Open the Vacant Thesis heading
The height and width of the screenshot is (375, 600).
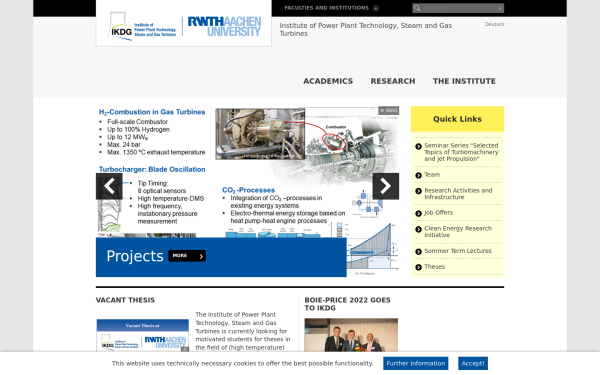pos(125,300)
